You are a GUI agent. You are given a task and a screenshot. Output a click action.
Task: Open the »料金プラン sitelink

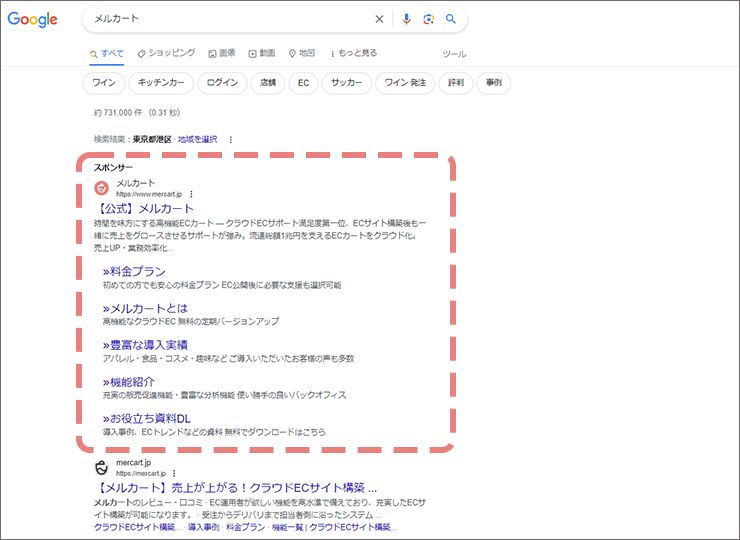(x=135, y=271)
